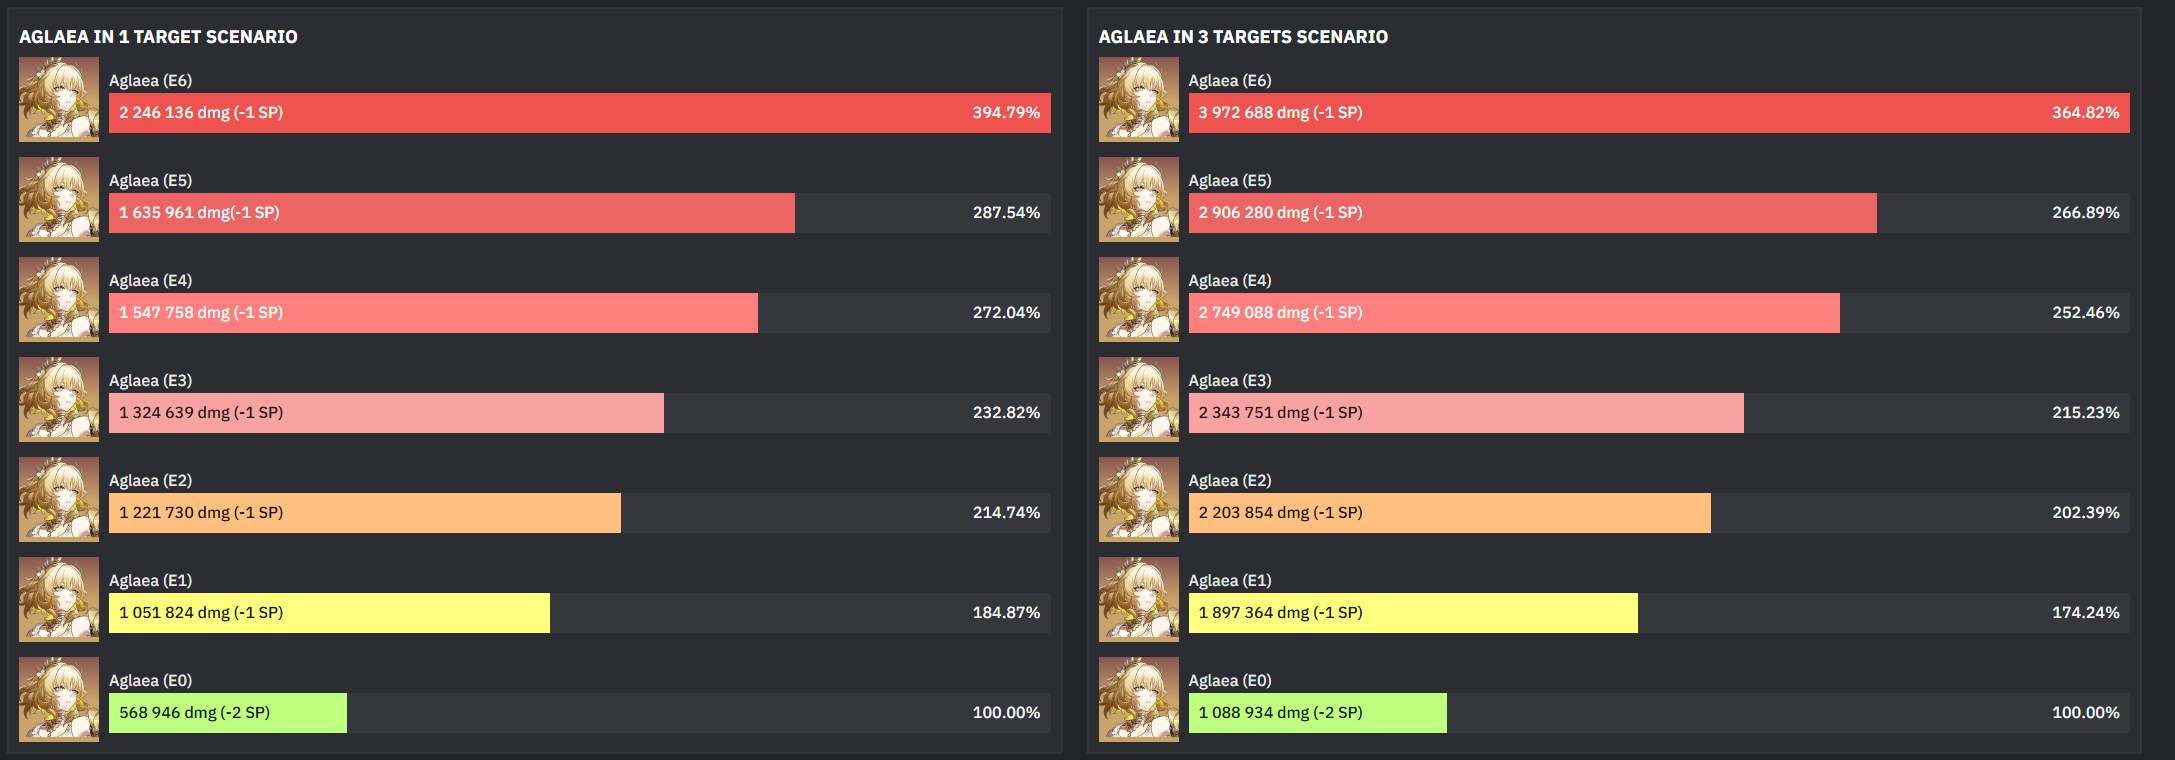Screen dimensions: 2175x760
Task: Click the Aglaea E6 portrait in 3 targets panel
Action: [1139, 99]
